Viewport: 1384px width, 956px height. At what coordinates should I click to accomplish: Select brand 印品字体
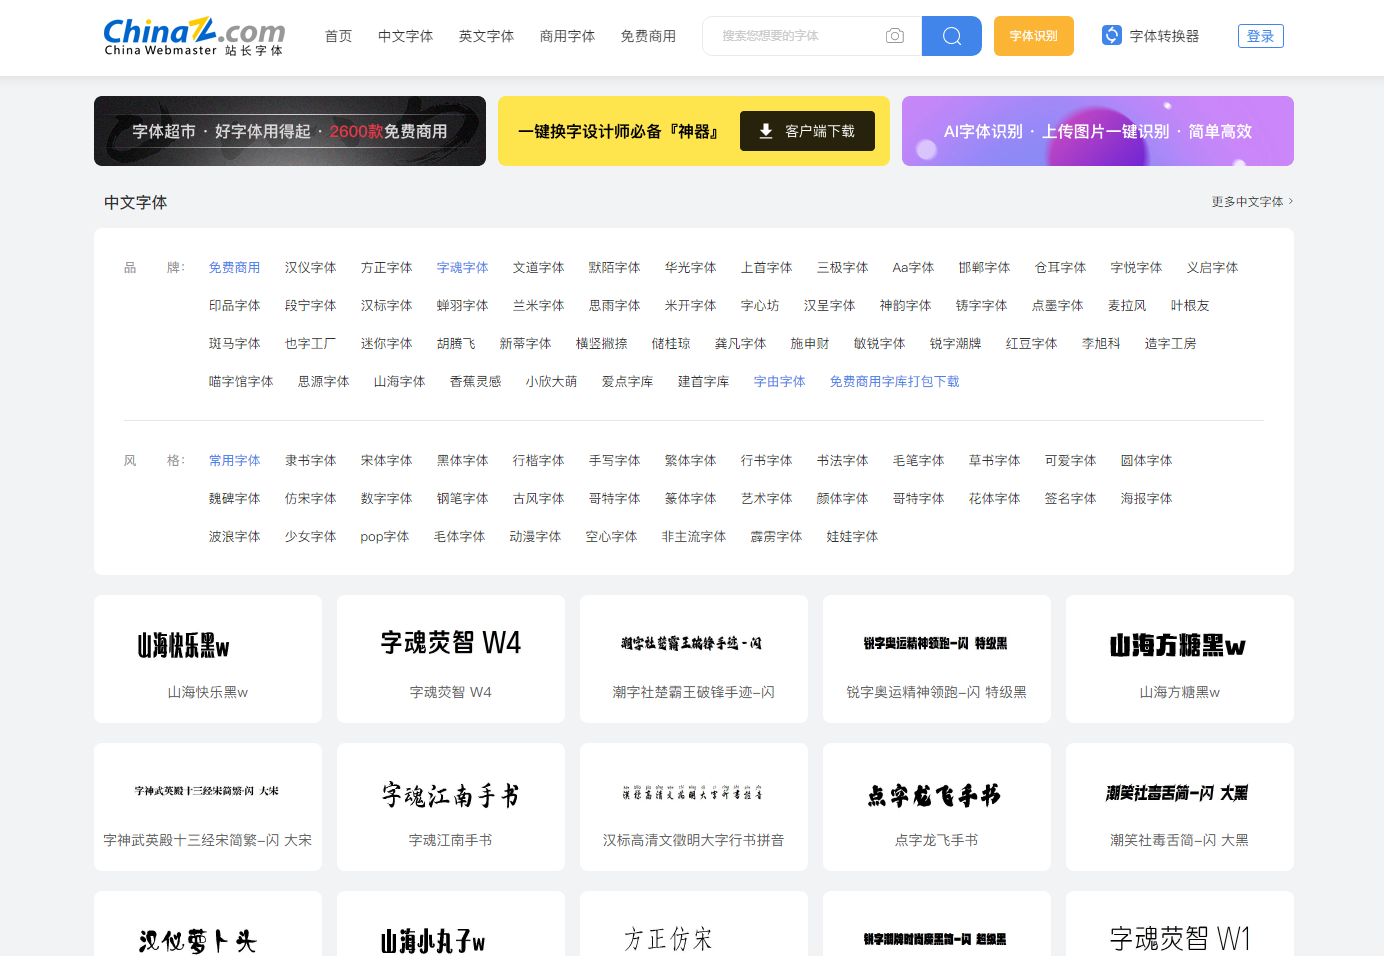click(x=235, y=305)
